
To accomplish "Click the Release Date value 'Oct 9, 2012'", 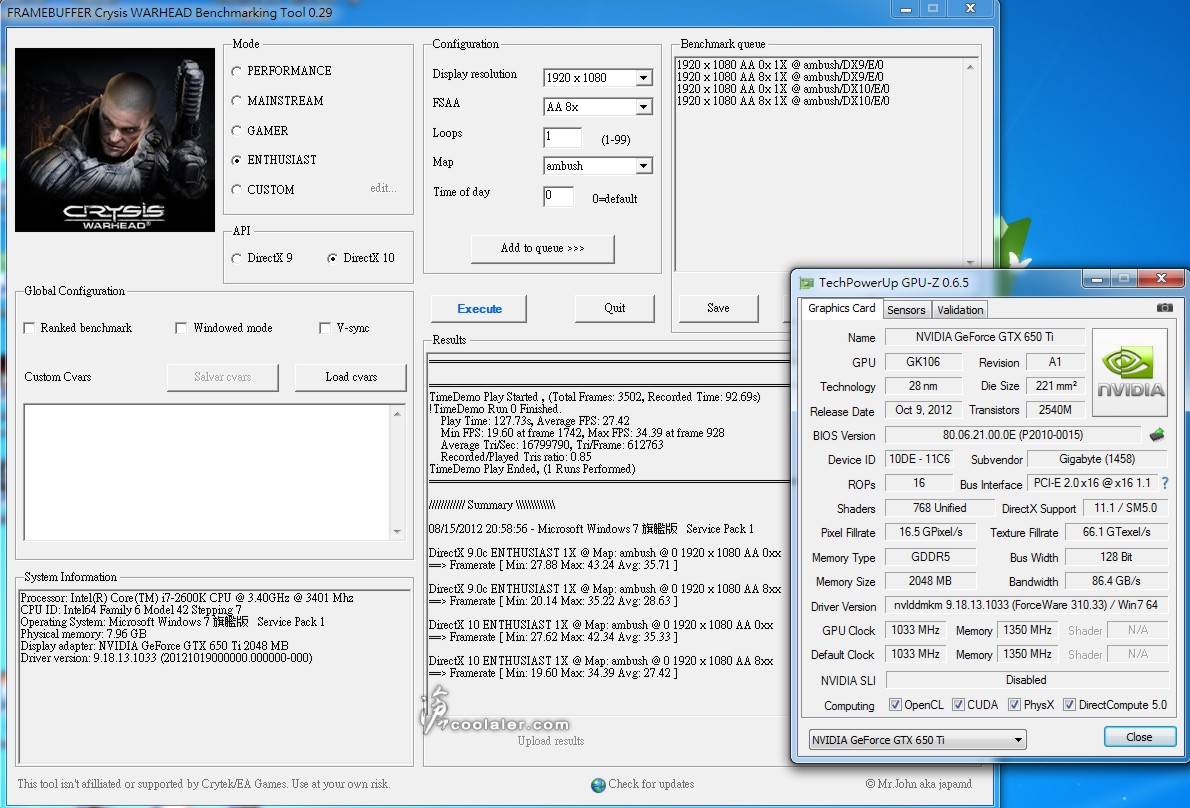I will pyautogui.click(x=923, y=410).
